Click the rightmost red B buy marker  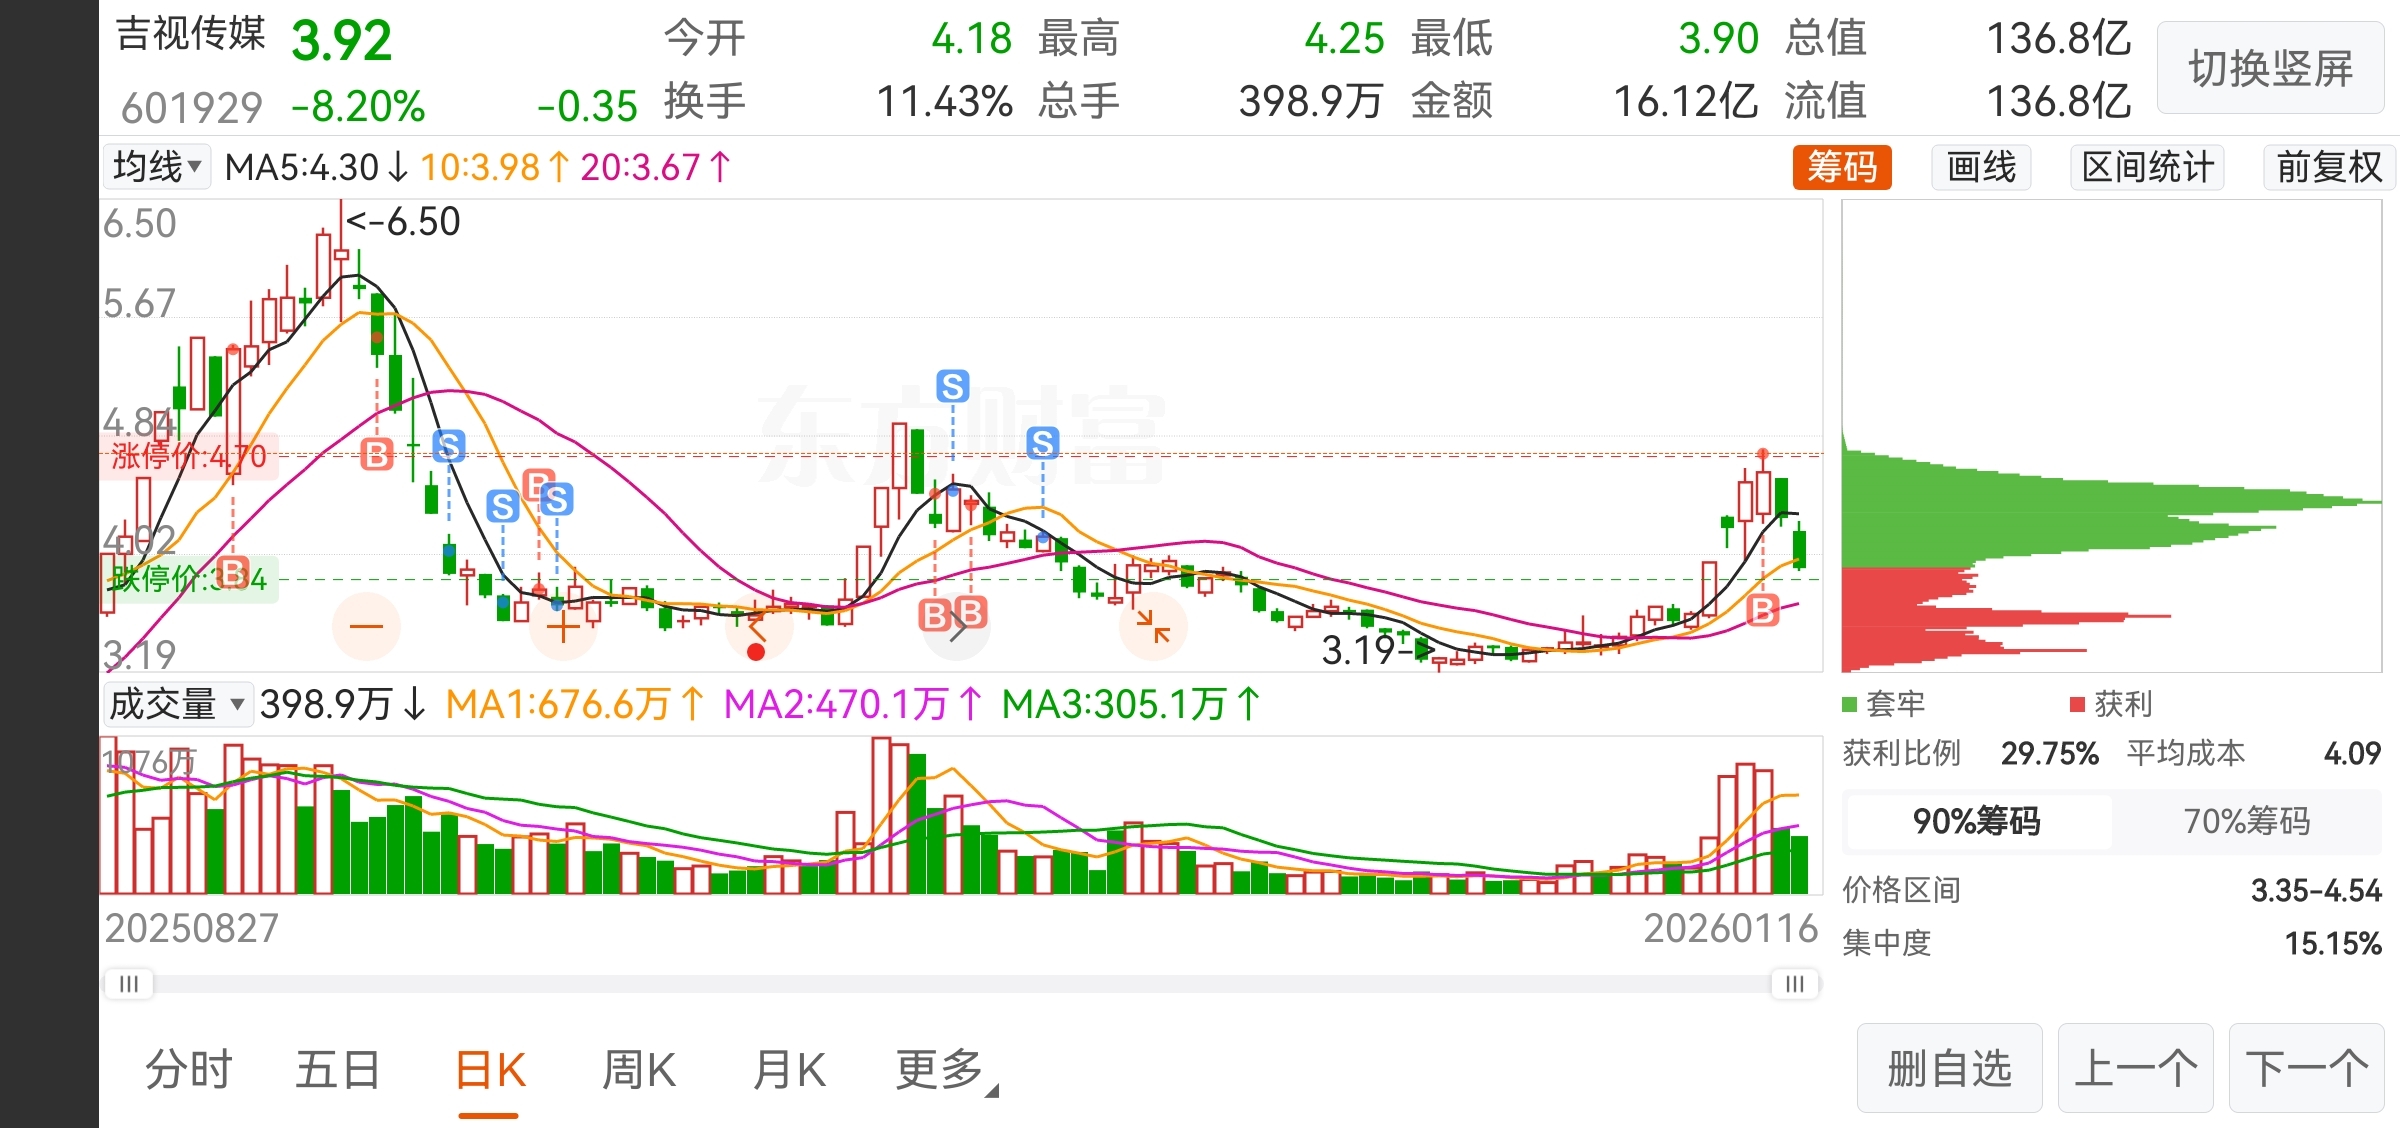click(x=1763, y=609)
